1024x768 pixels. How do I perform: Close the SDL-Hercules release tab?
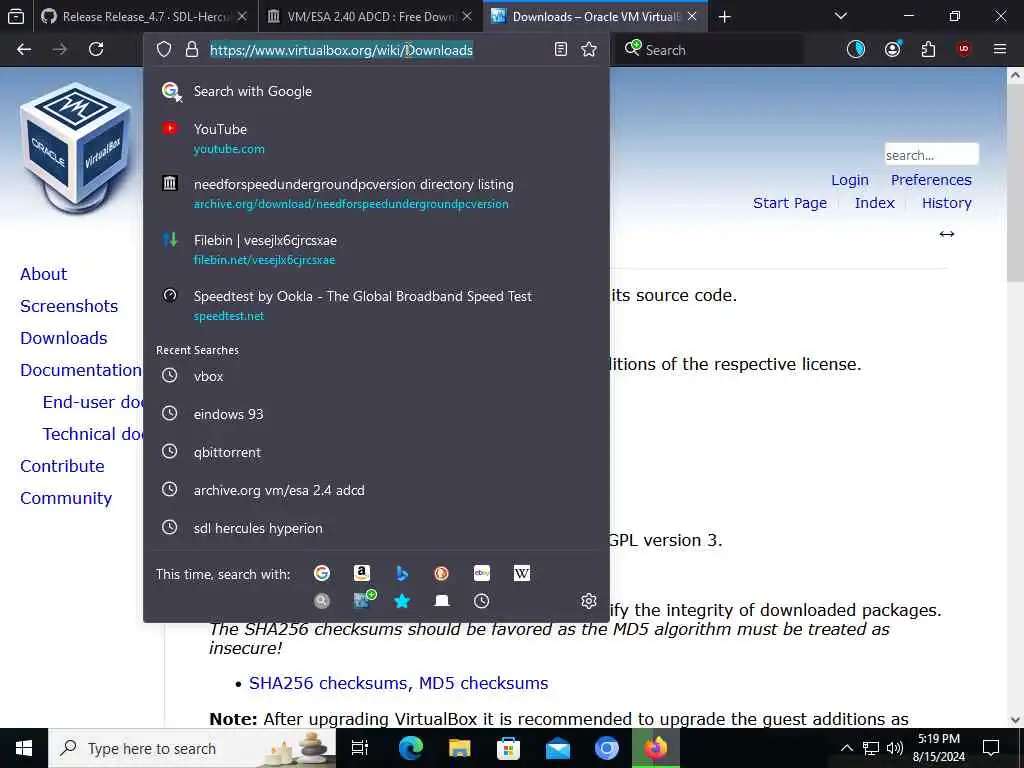[x=242, y=17]
